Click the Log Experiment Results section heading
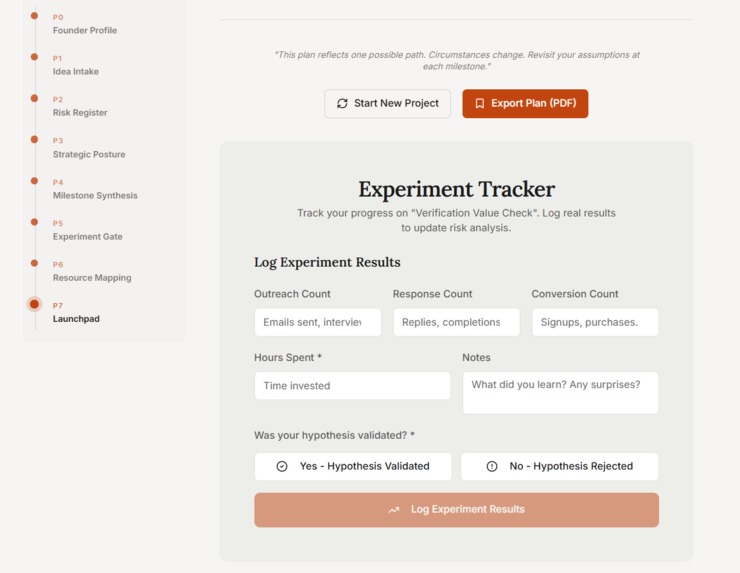 tap(327, 262)
